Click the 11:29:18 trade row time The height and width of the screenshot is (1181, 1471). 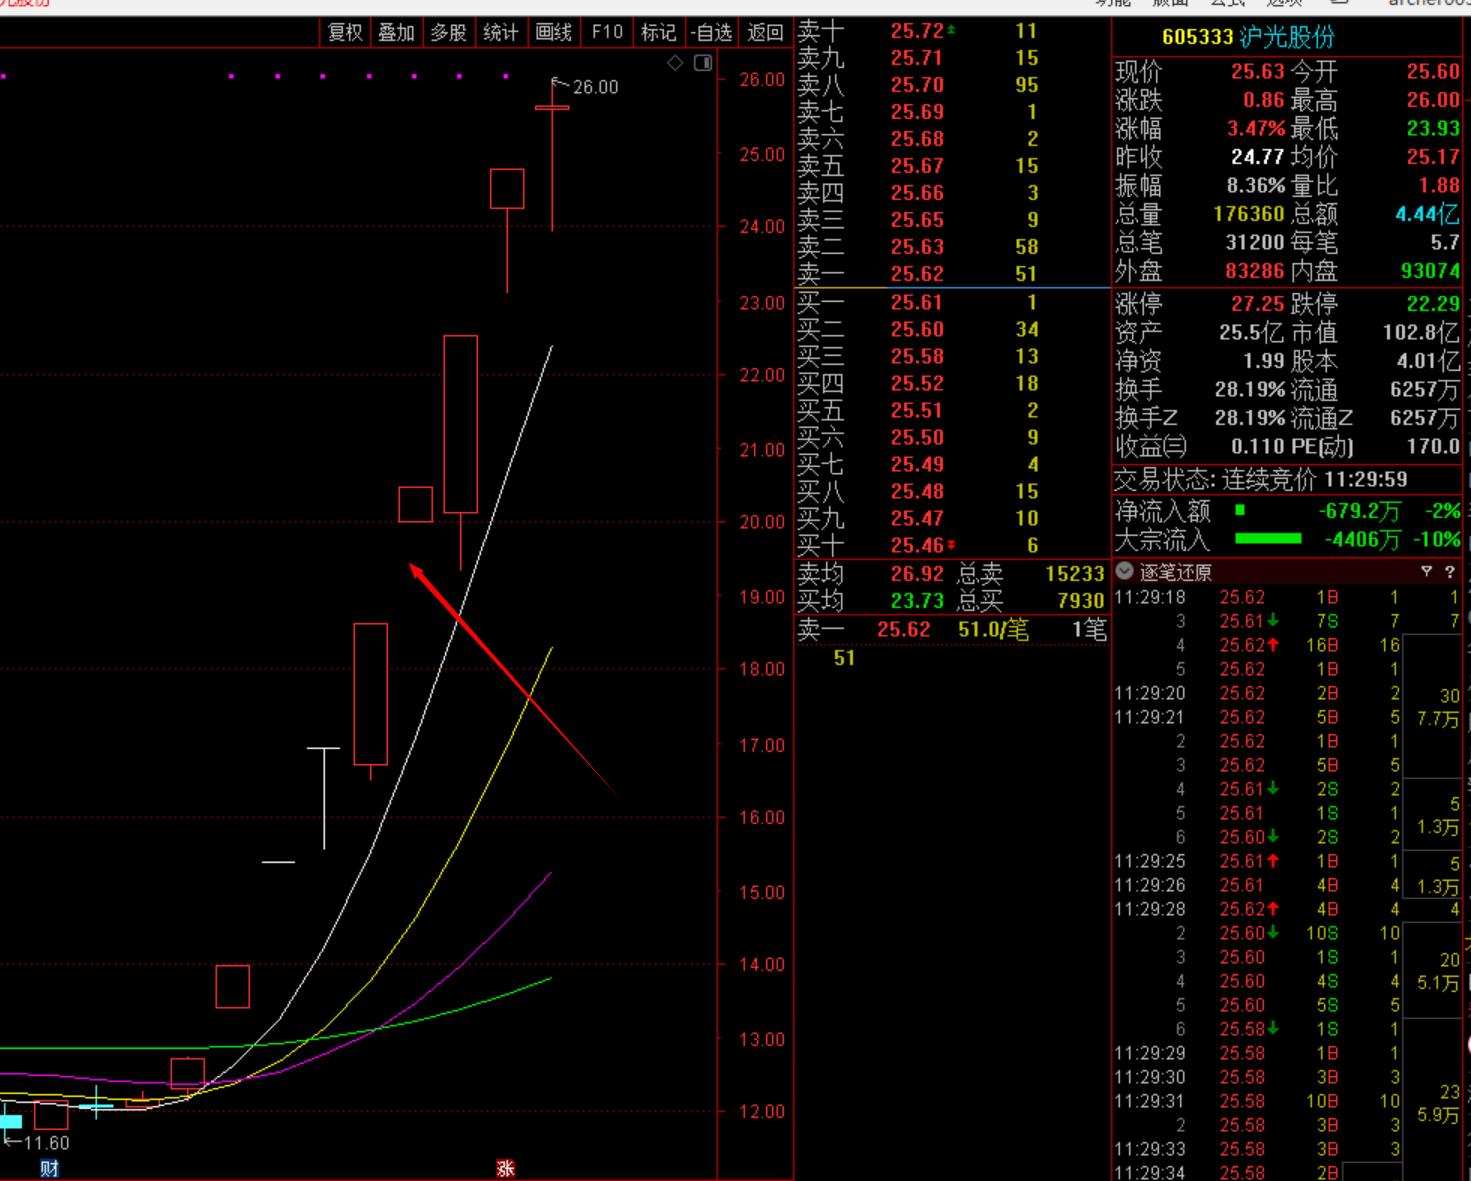coord(1150,597)
